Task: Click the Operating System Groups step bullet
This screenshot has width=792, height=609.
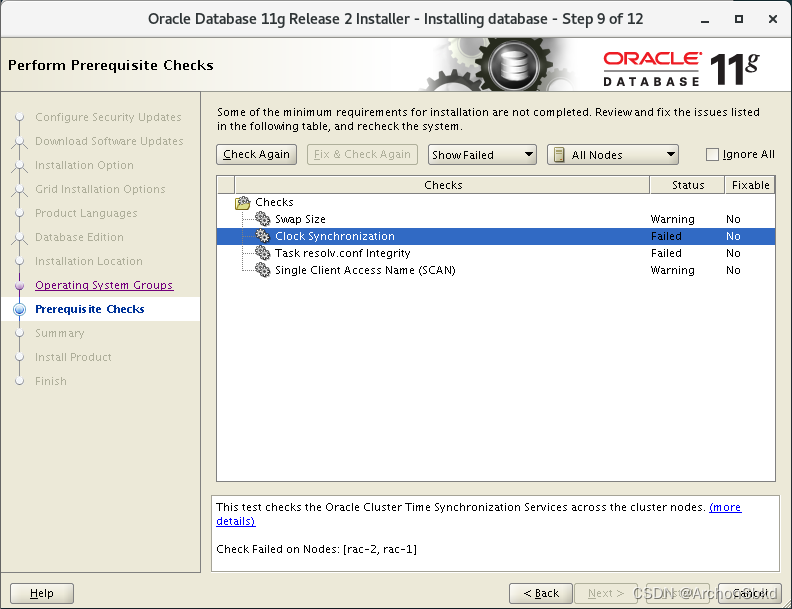Action: point(19,285)
